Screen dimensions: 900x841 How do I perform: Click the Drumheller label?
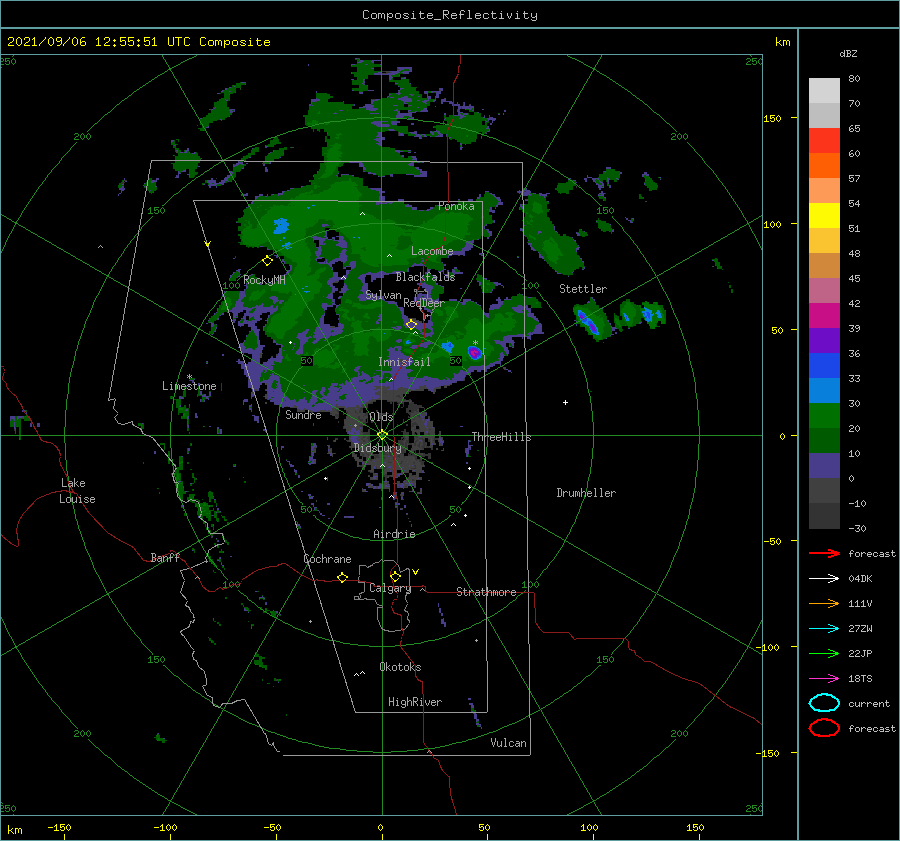586,493
